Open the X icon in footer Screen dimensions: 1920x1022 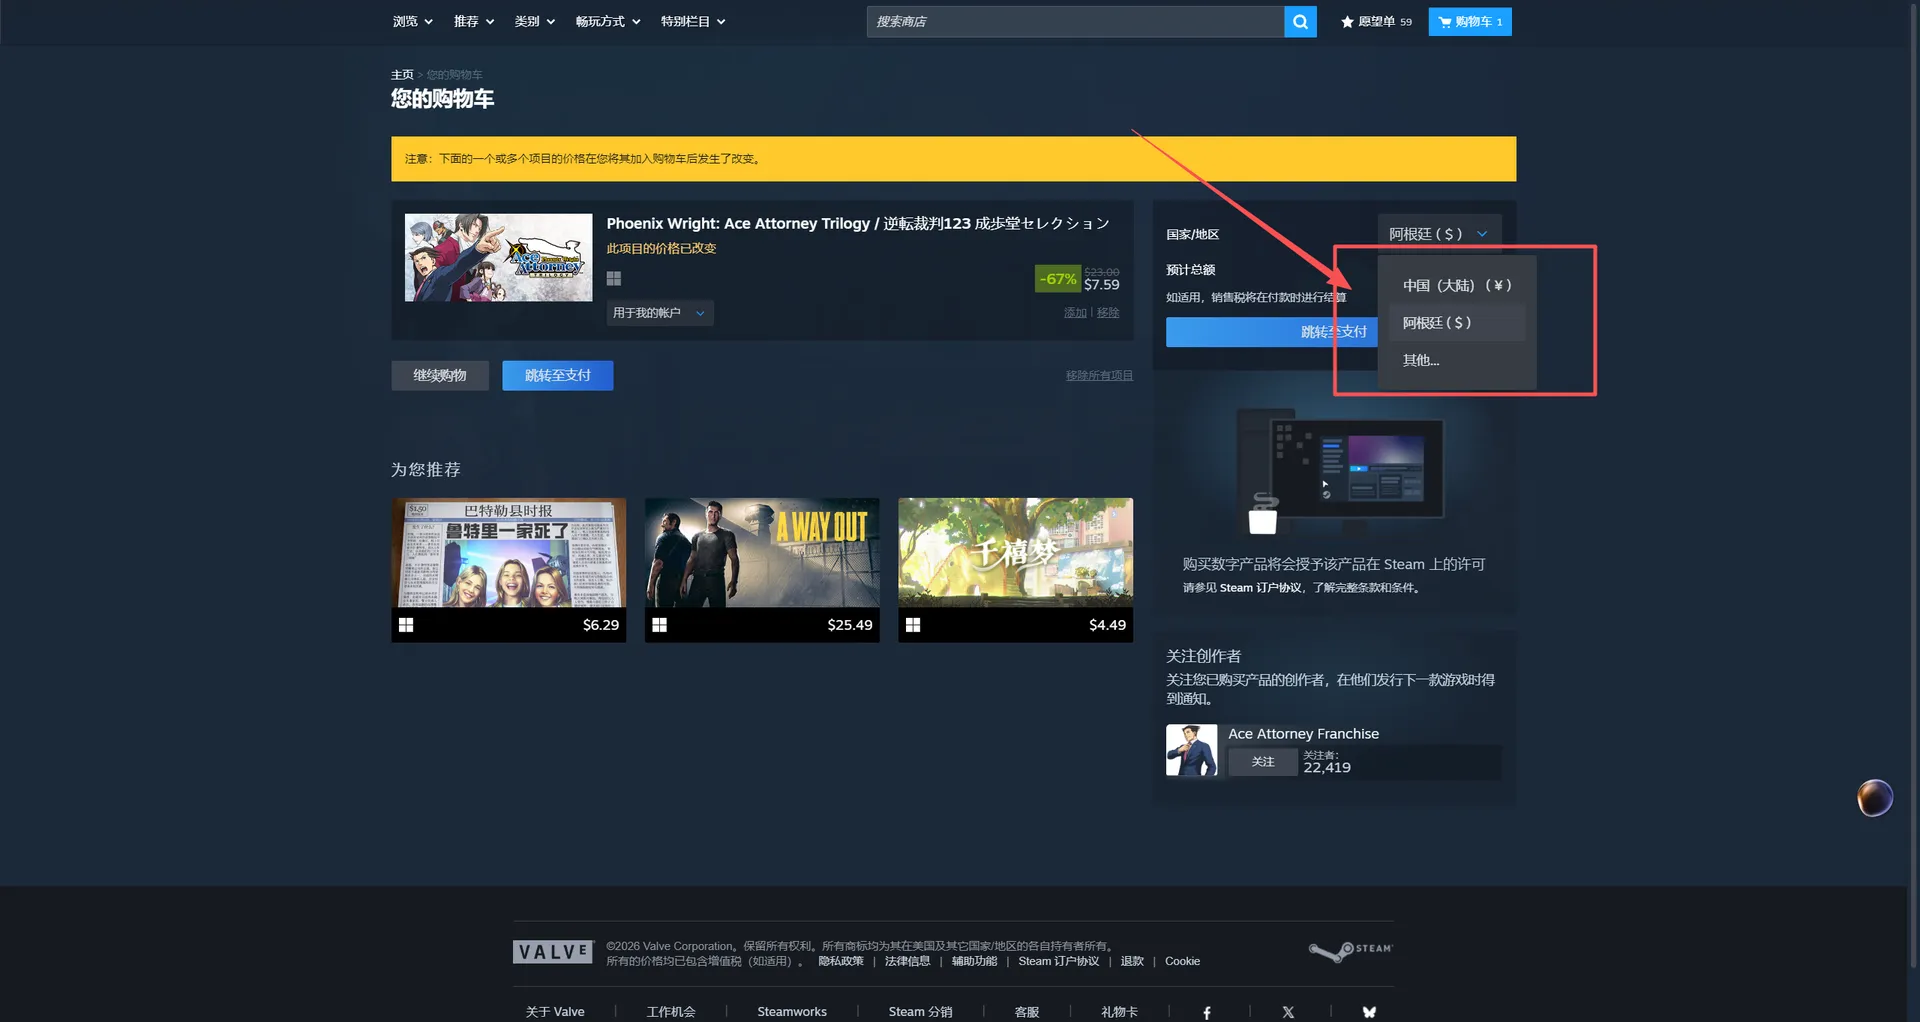[x=1288, y=1012]
